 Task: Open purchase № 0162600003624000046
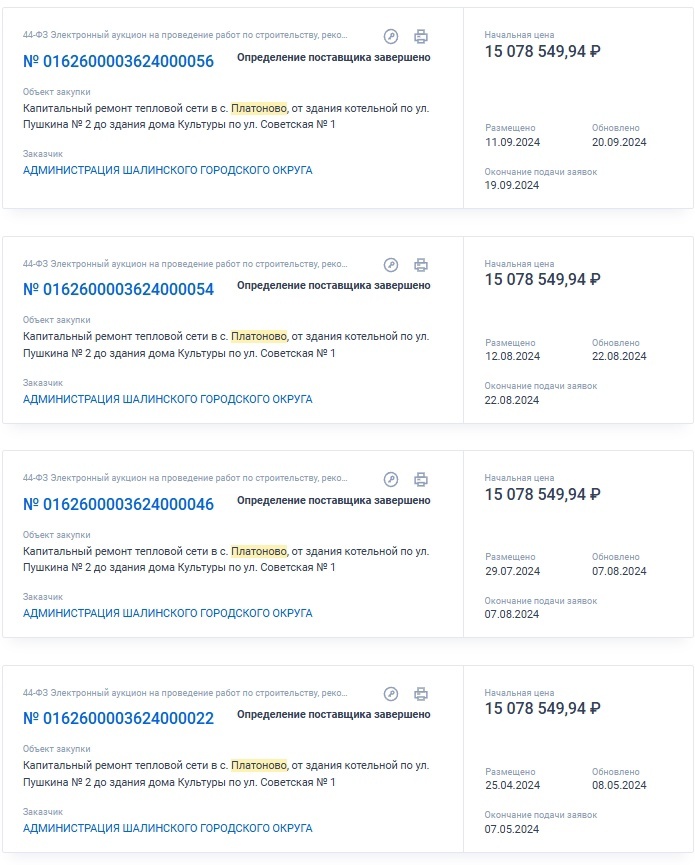tap(118, 504)
